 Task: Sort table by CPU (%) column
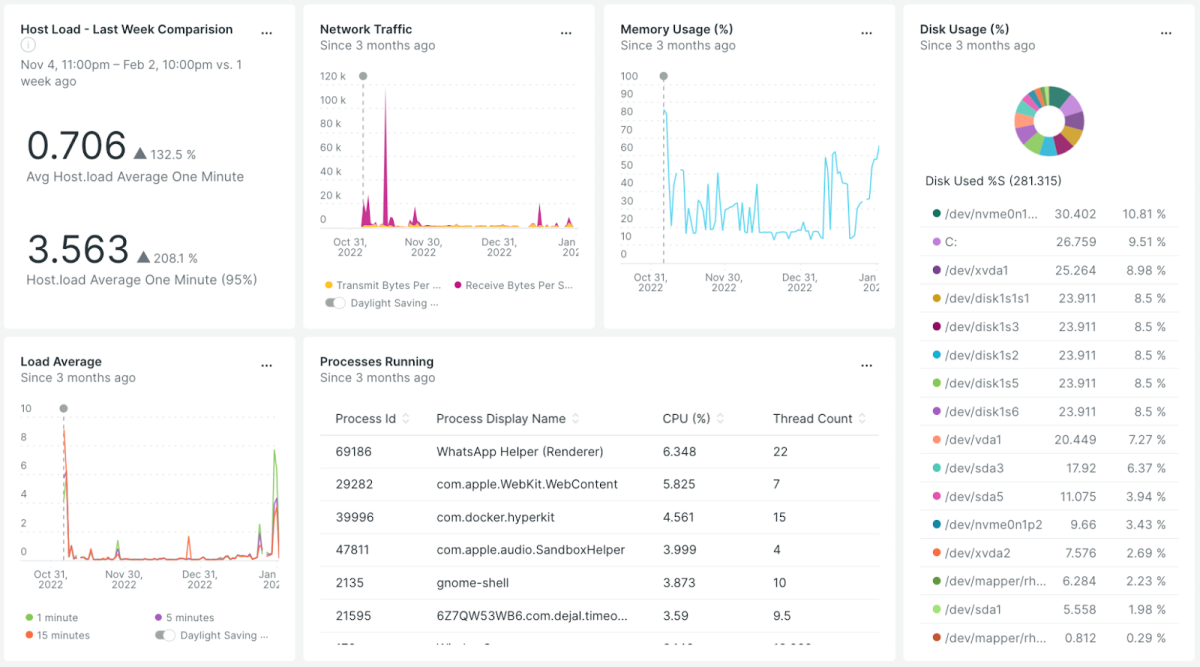[x=686, y=419]
